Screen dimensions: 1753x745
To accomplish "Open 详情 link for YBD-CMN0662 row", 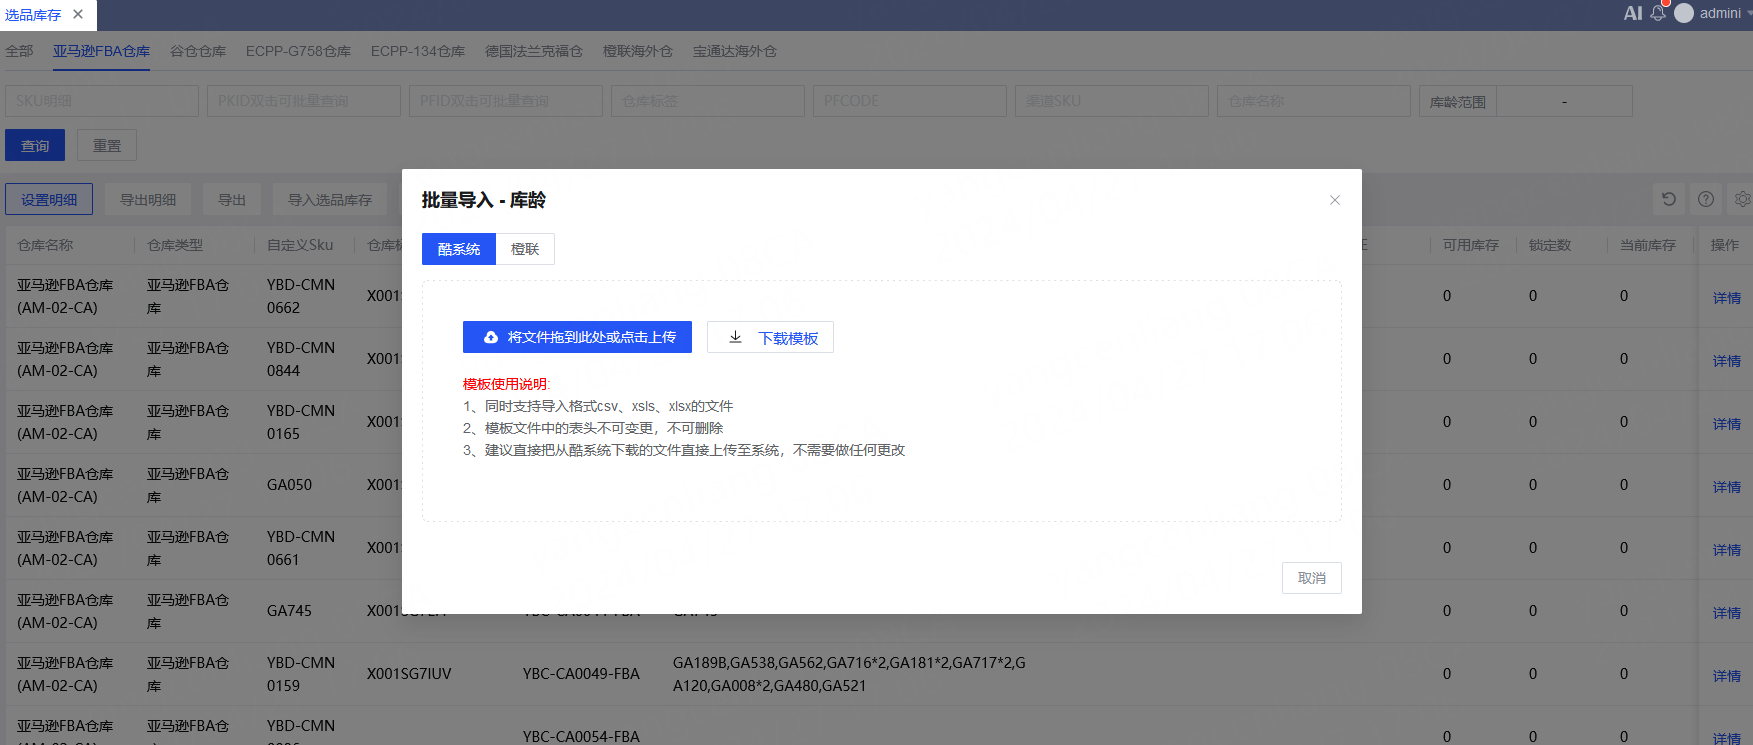I will pyautogui.click(x=1726, y=297).
